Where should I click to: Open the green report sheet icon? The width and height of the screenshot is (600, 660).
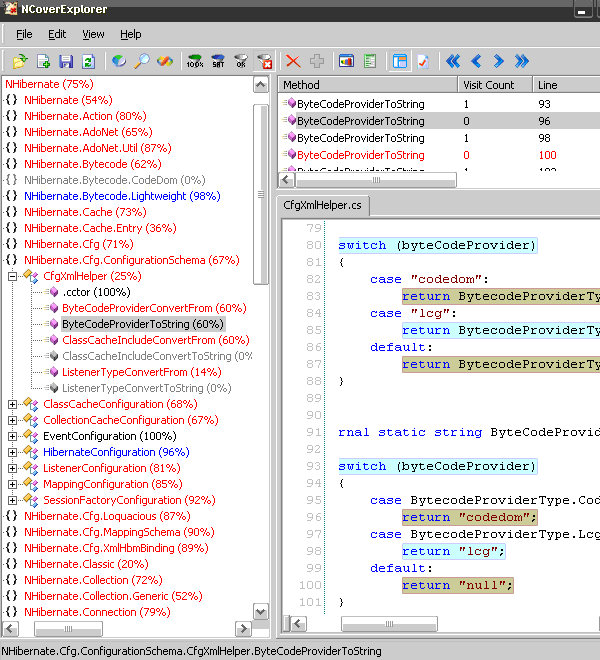tap(370, 61)
